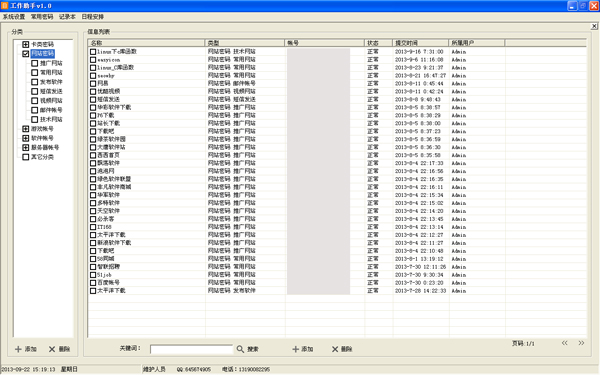Select the 新浪软件下载 list entry
This screenshot has height=375, width=600.
tap(114, 243)
